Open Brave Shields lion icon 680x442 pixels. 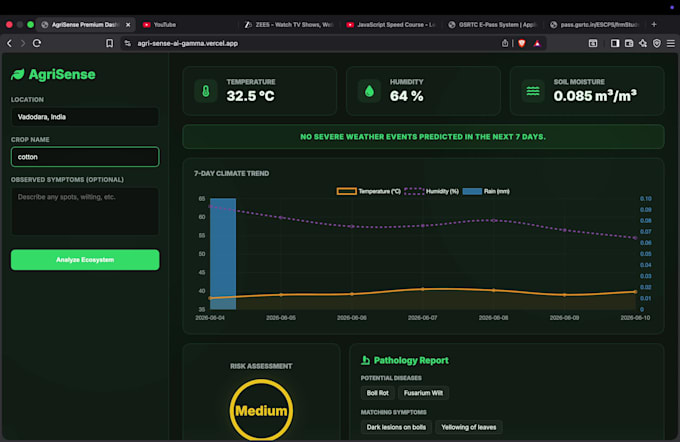click(x=522, y=43)
